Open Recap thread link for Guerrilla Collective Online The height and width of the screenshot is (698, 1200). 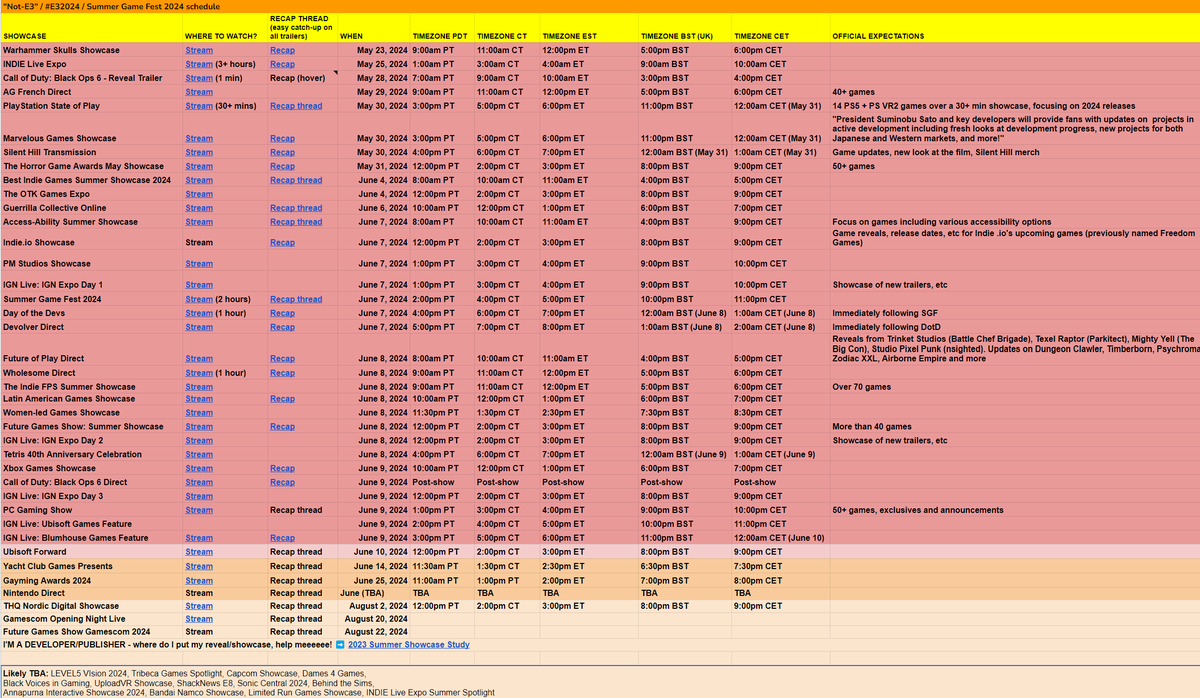point(296,208)
